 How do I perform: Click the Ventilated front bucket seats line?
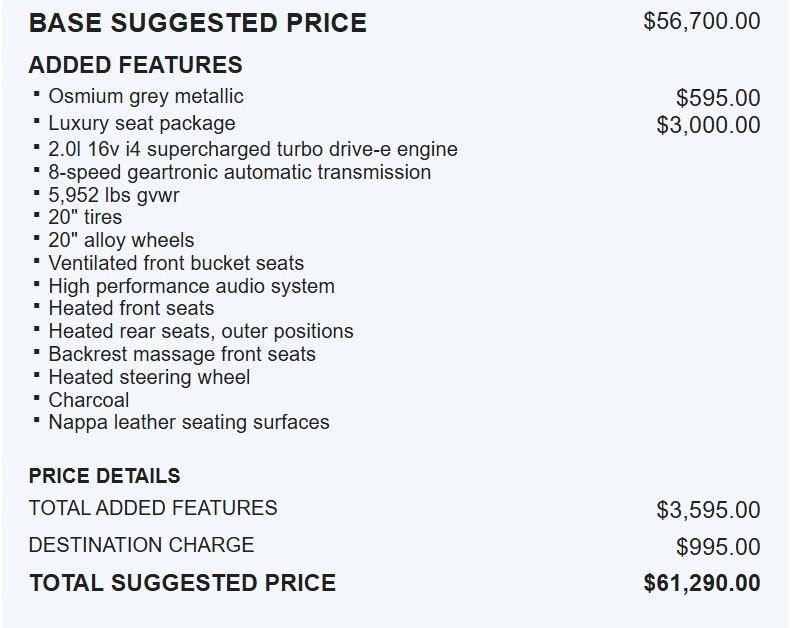pos(176,263)
